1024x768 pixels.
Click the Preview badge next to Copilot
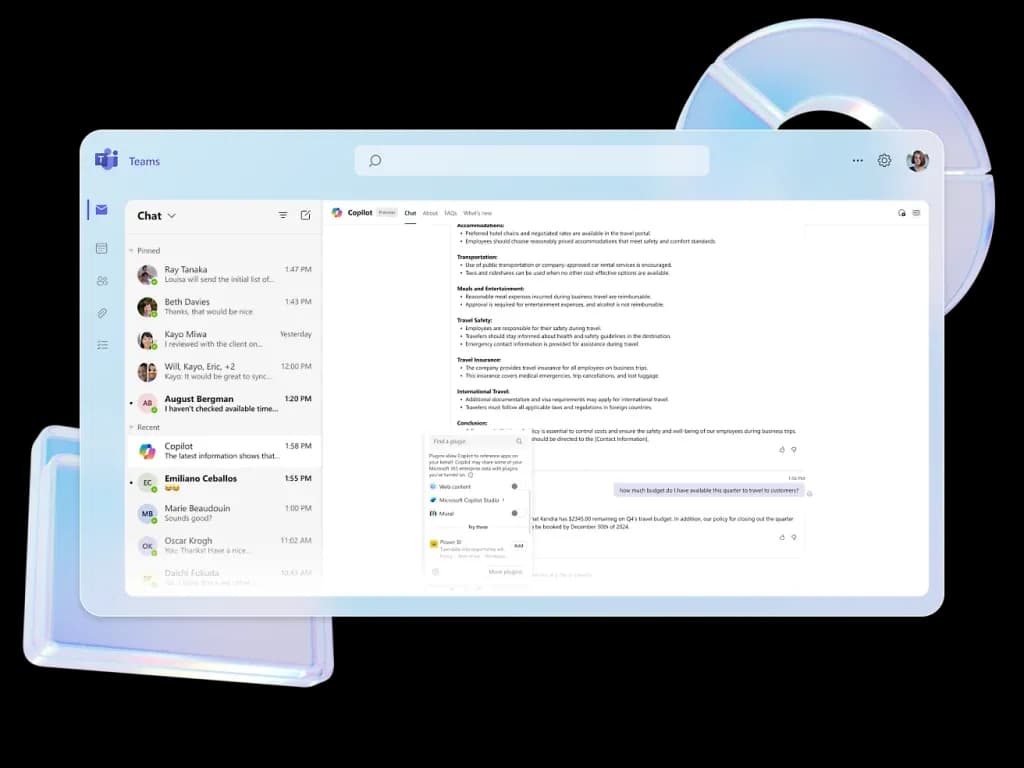(x=387, y=212)
